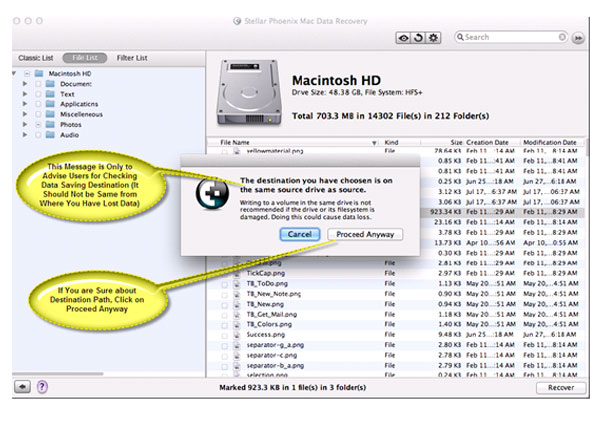Switch to the Classic List tab
Viewport: 590px width, 421px height.
(x=36, y=58)
